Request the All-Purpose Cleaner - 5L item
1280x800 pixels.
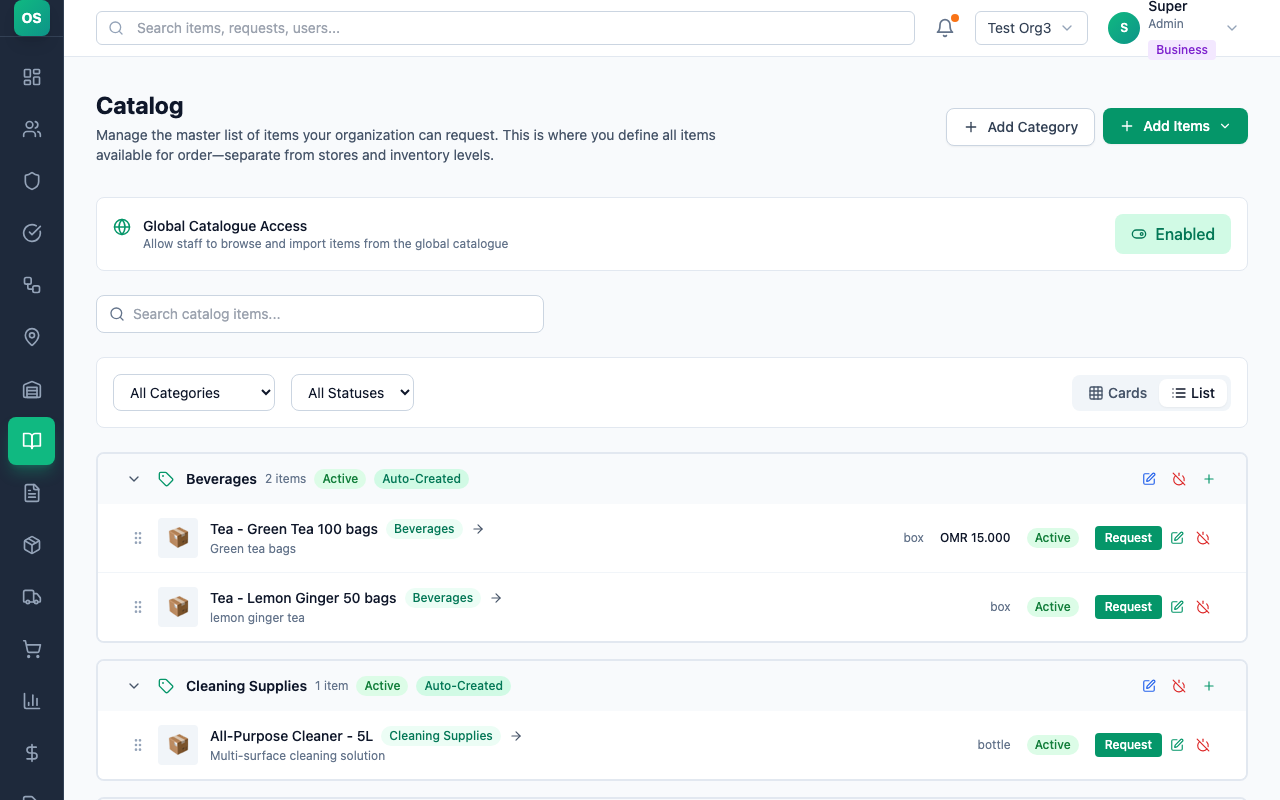point(1128,745)
